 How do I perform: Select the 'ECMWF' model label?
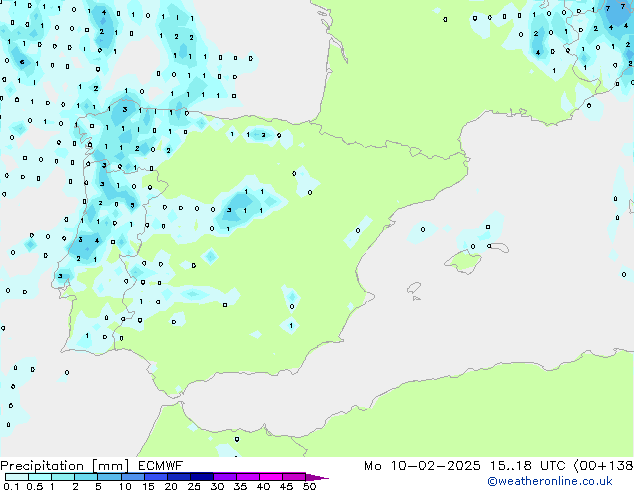[160, 466]
